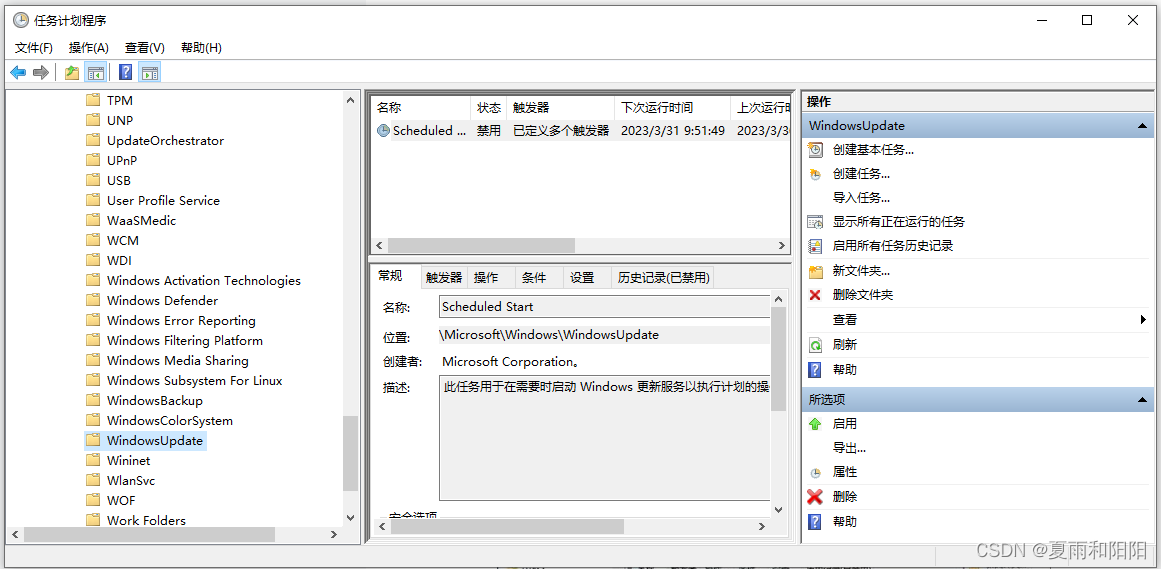Click the 帮助 icon under 所选项 section
Image resolution: width=1161 pixels, height=569 pixels.
pos(815,522)
